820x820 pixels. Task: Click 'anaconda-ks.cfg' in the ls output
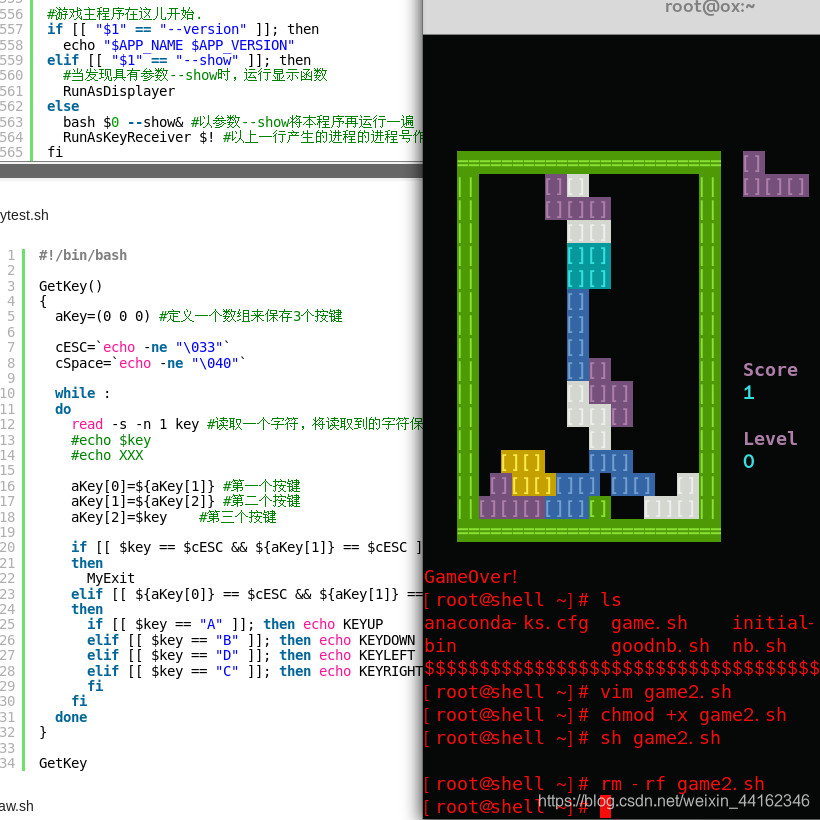(x=506, y=623)
